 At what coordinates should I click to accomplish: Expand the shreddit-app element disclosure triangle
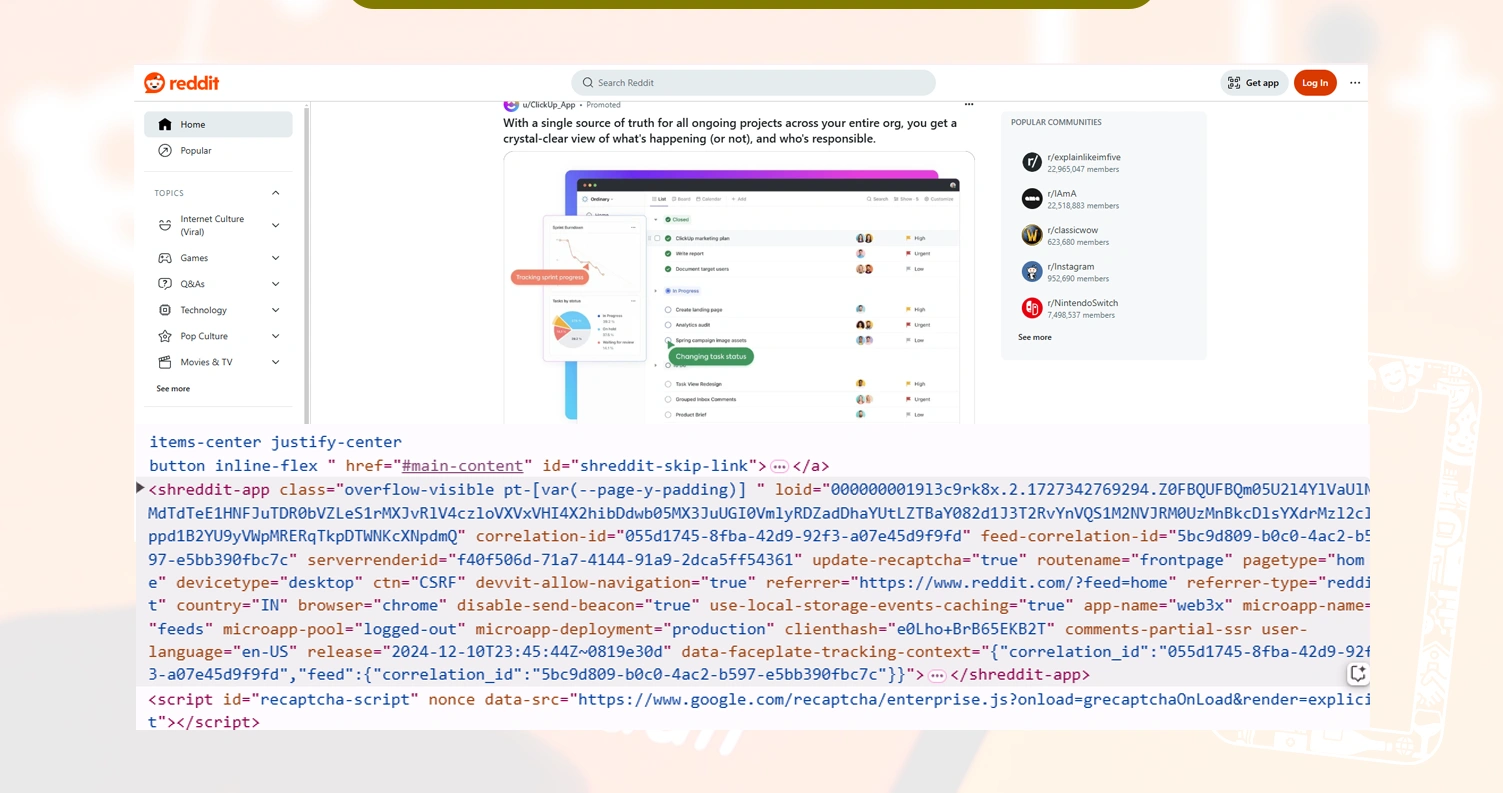tap(139, 488)
